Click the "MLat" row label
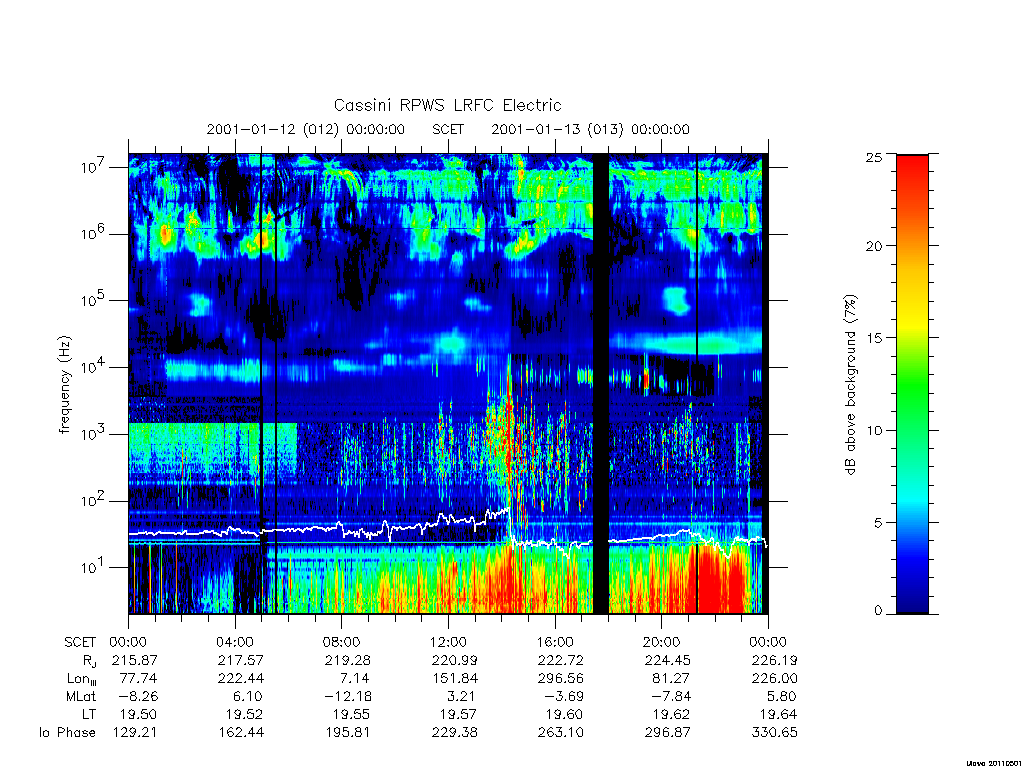The image size is (1024, 768). tap(80, 696)
